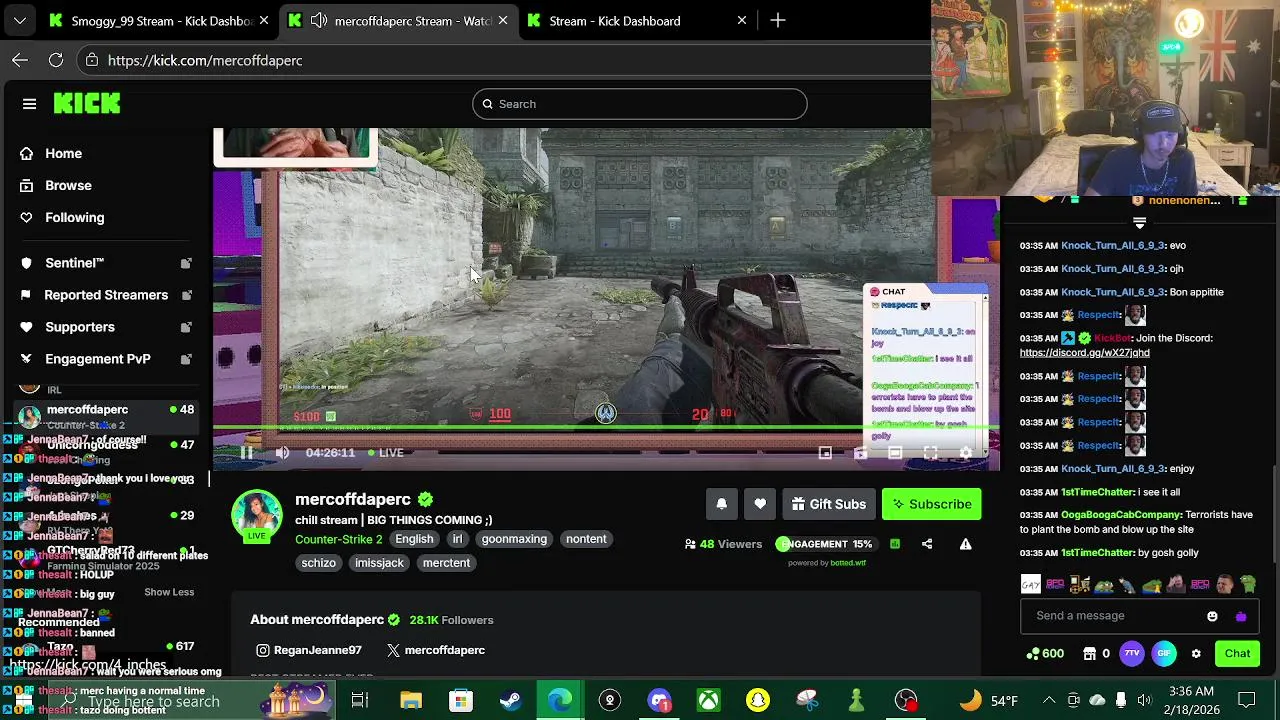This screenshot has height=720, width=1280.
Task: Click the Subscribe button
Action: point(932,504)
